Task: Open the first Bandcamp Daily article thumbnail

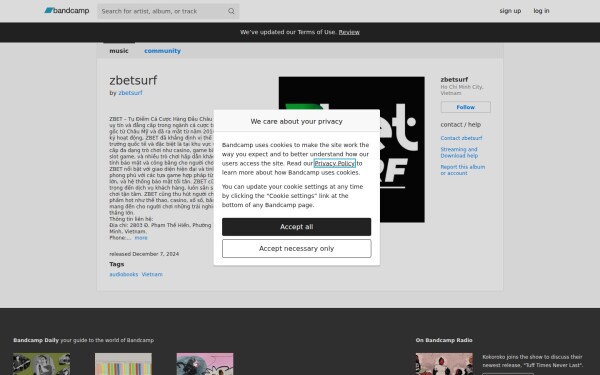Action: click(41, 364)
